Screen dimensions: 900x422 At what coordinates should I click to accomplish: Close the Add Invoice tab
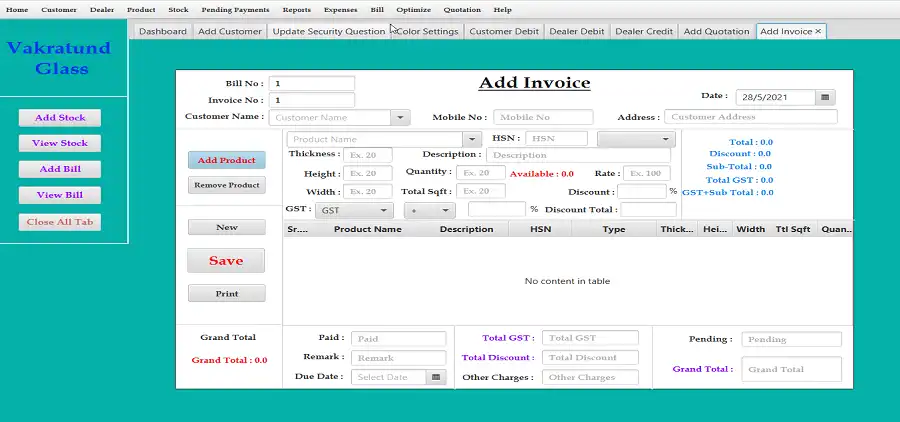(x=818, y=31)
